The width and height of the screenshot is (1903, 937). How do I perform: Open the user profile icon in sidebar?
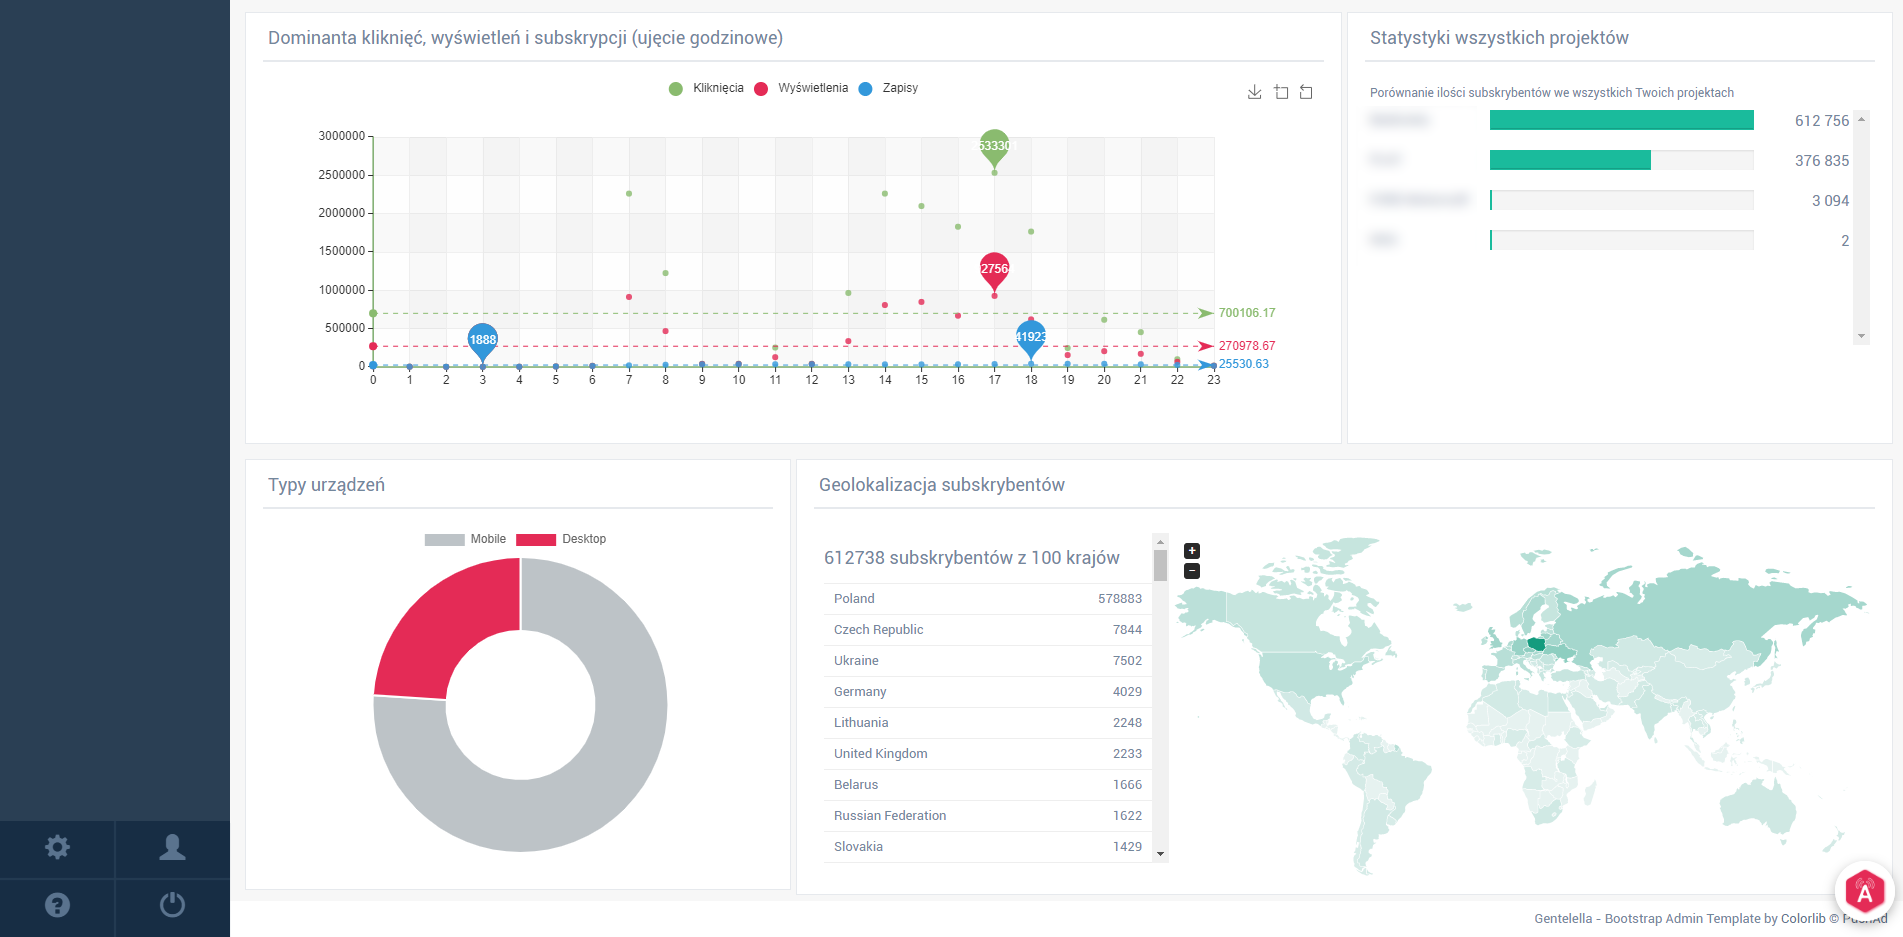click(x=172, y=848)
